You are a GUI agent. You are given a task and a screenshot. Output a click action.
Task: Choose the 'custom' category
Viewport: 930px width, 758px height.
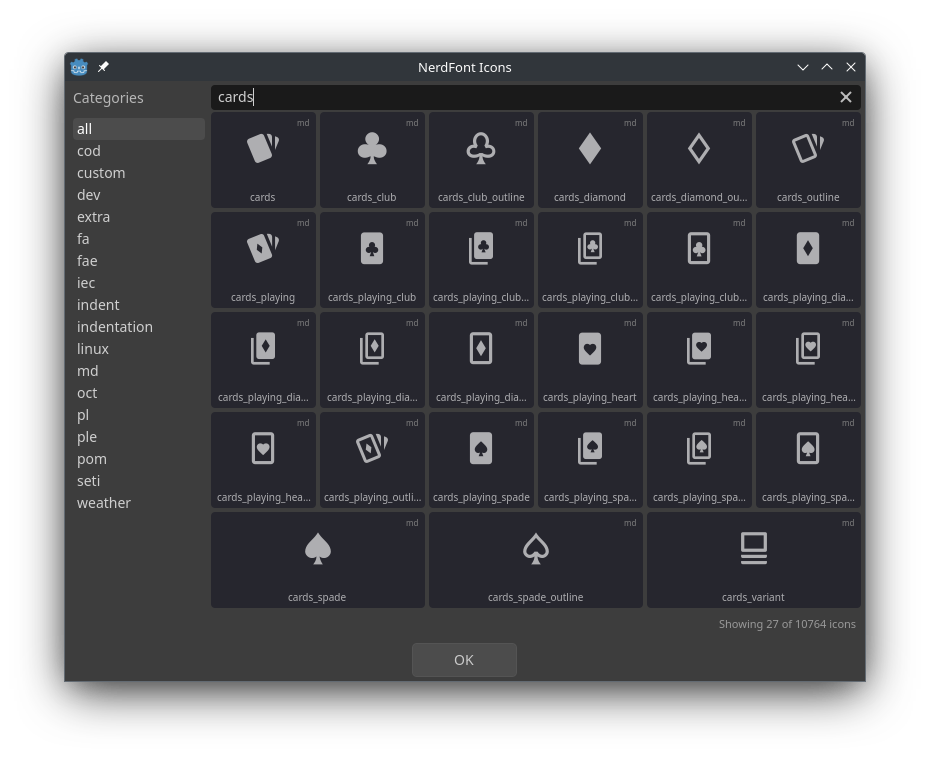tap(139, 173)
